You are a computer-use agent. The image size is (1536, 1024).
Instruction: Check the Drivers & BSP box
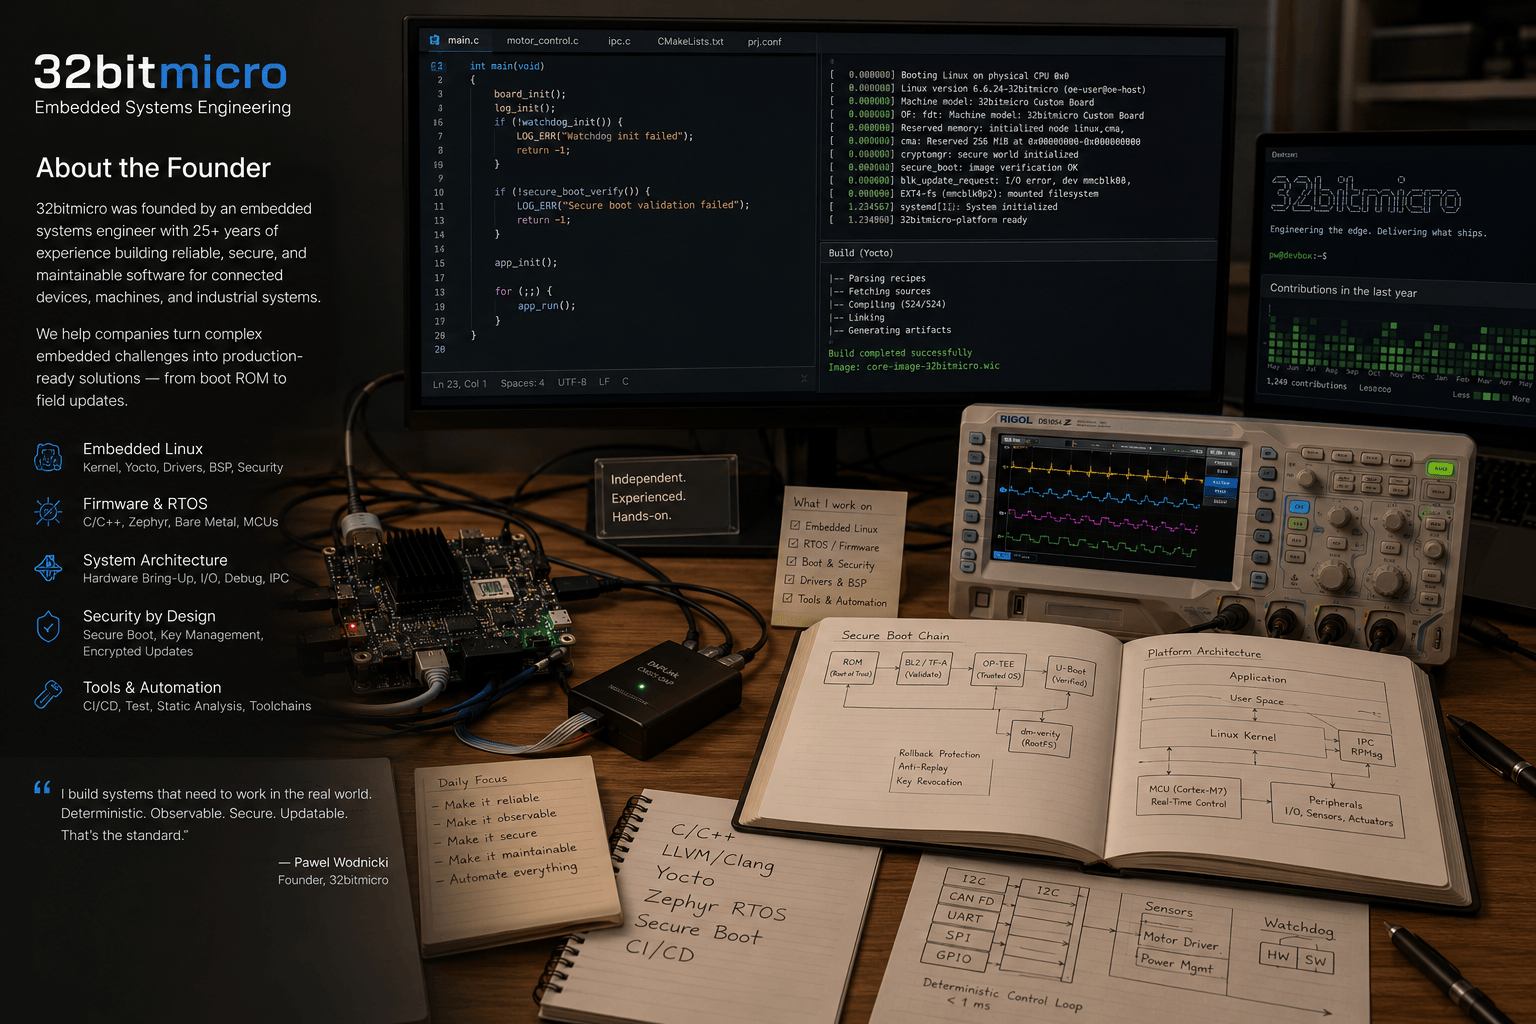tap(789, 579)
